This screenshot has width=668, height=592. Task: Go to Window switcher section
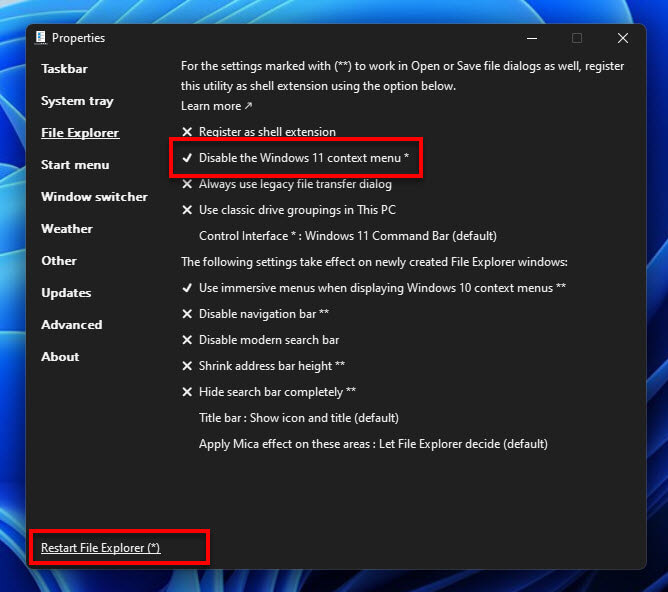94,197
